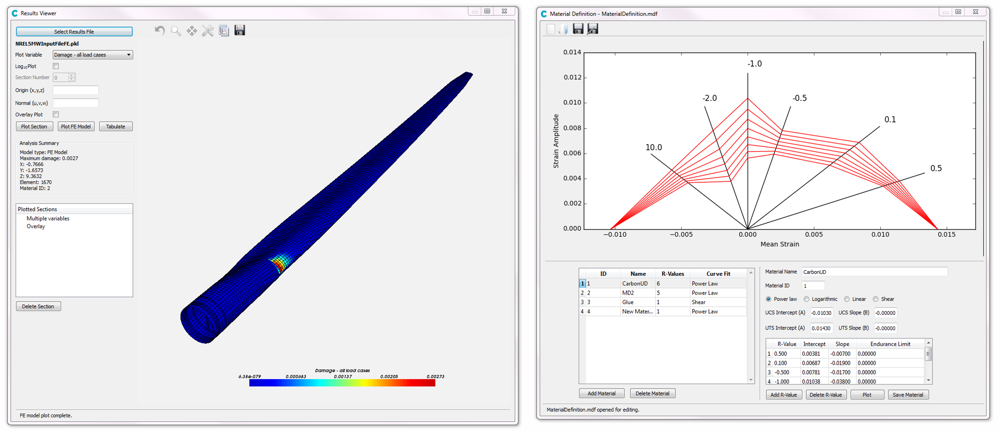Activate the pan move tool

pos(192,31)
